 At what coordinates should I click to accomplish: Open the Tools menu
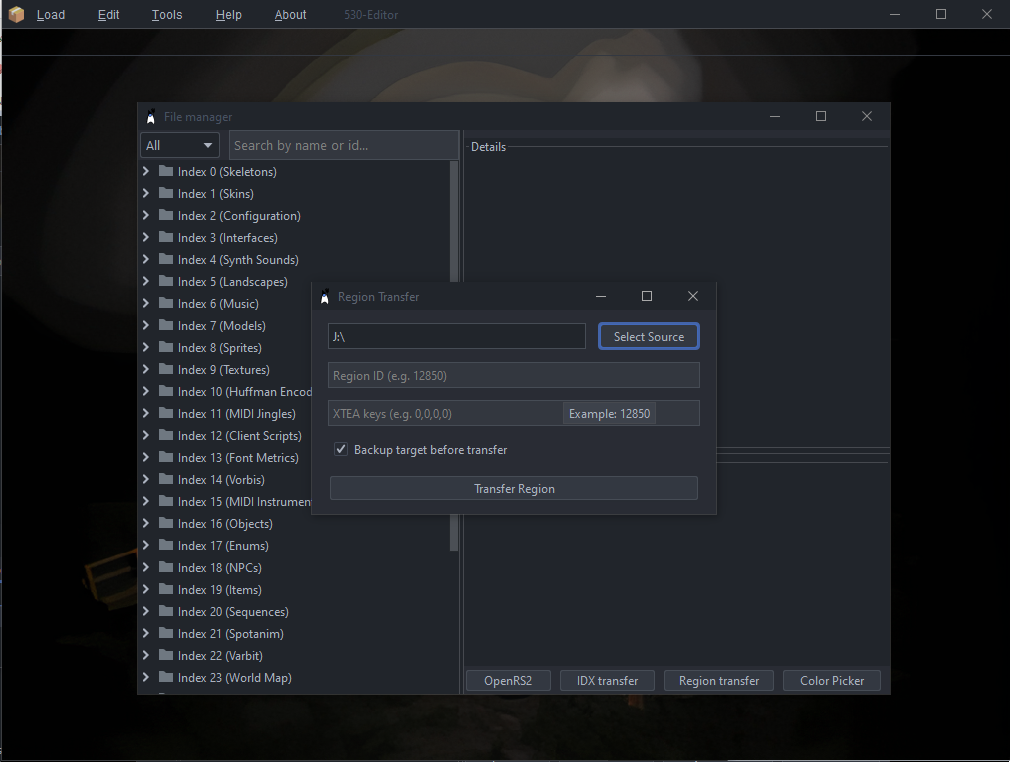click(x=167, y=15)
